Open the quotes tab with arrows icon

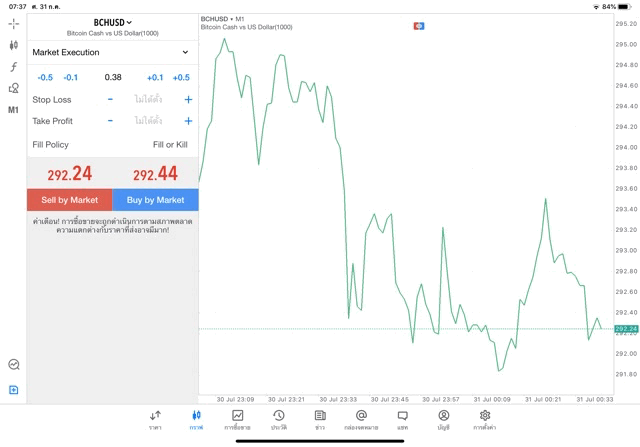click(x=155, y=420)
